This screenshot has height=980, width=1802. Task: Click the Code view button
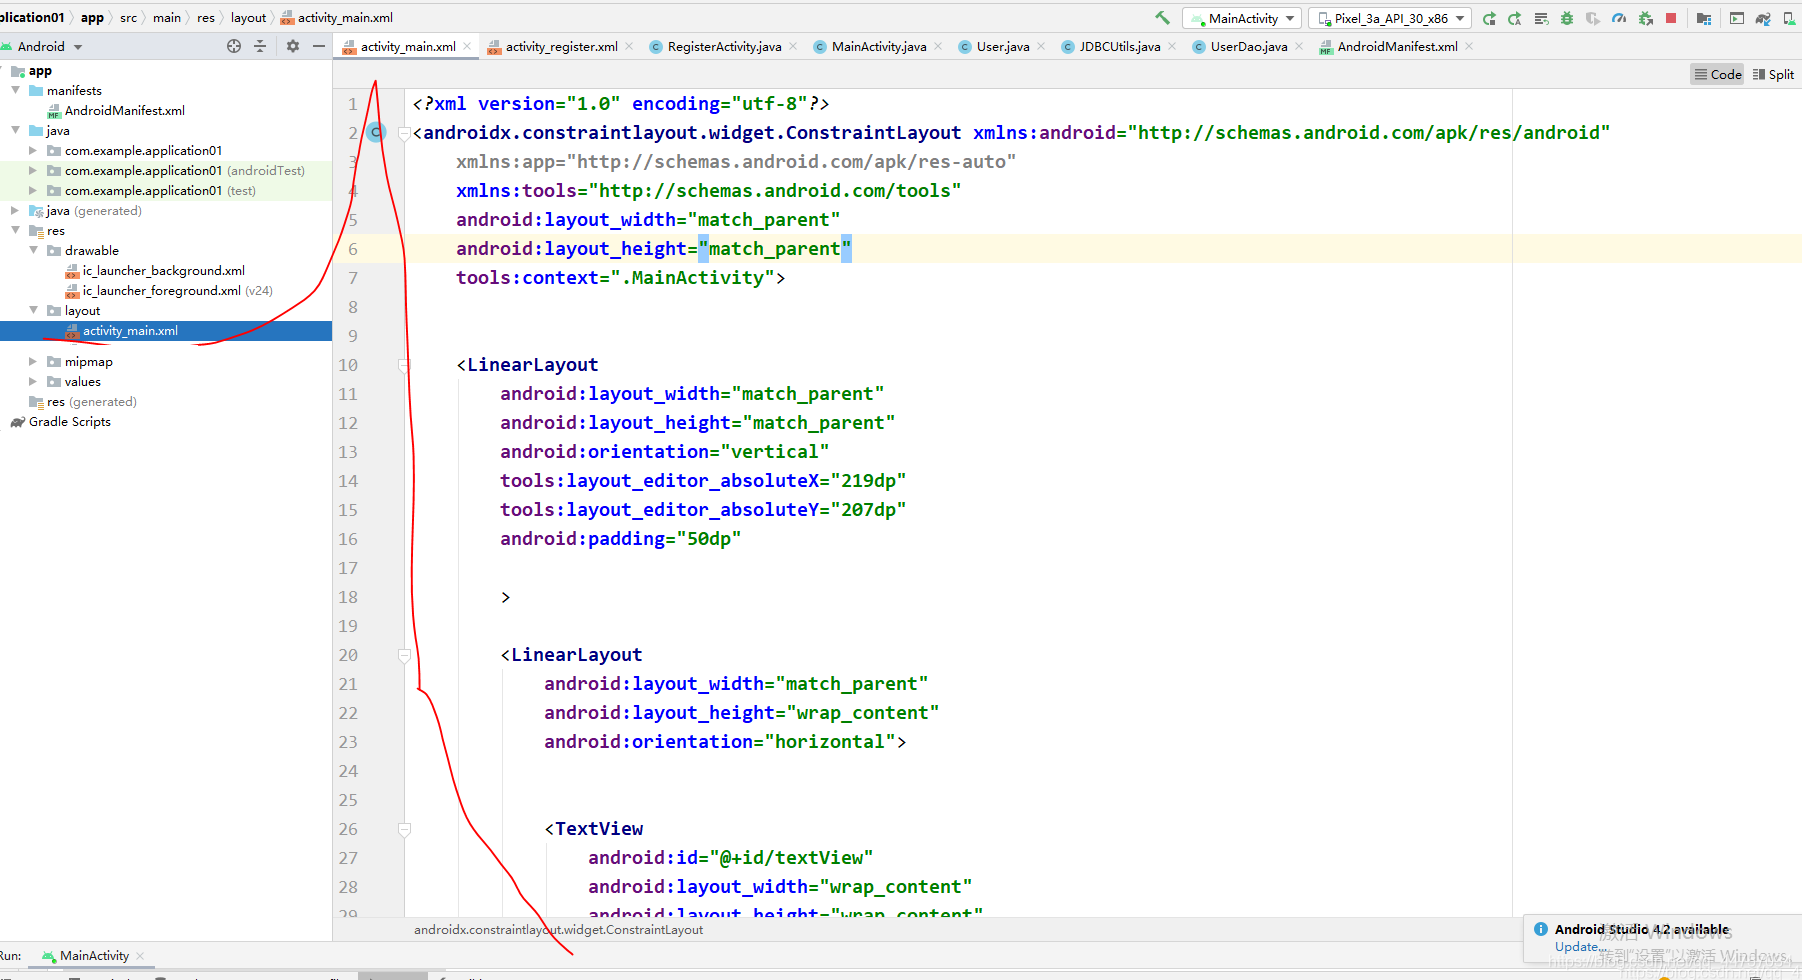(1717, 73)
